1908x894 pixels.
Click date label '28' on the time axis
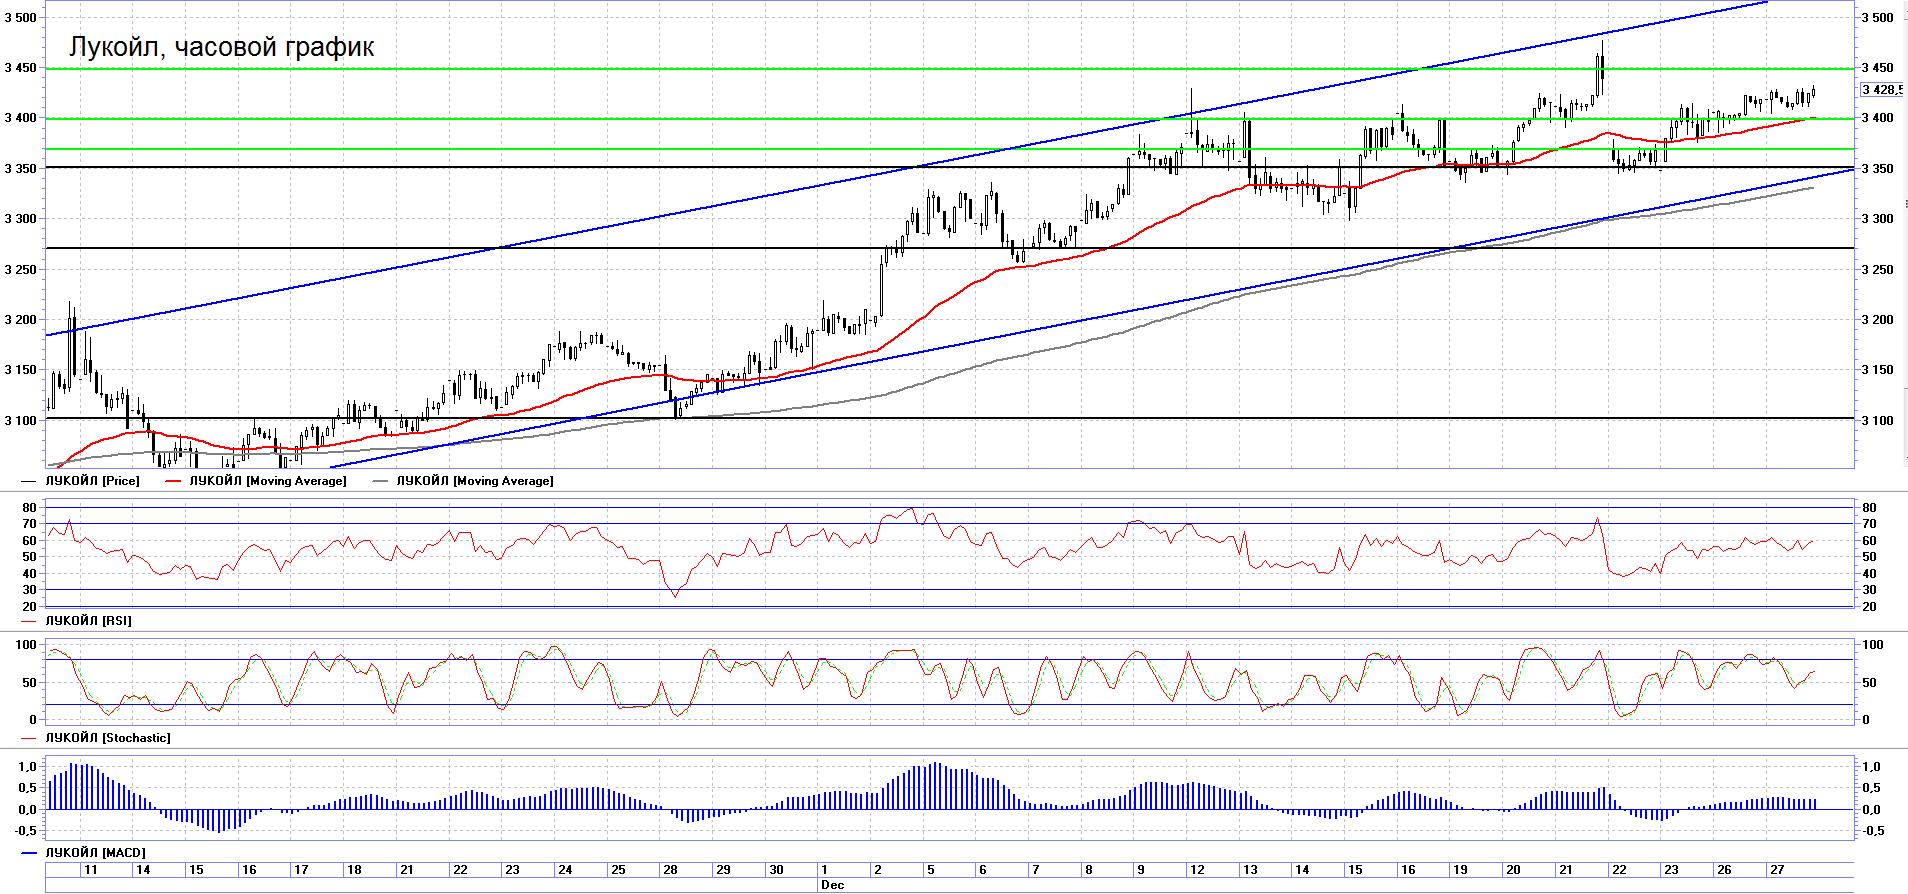click(x=670, y=870)
